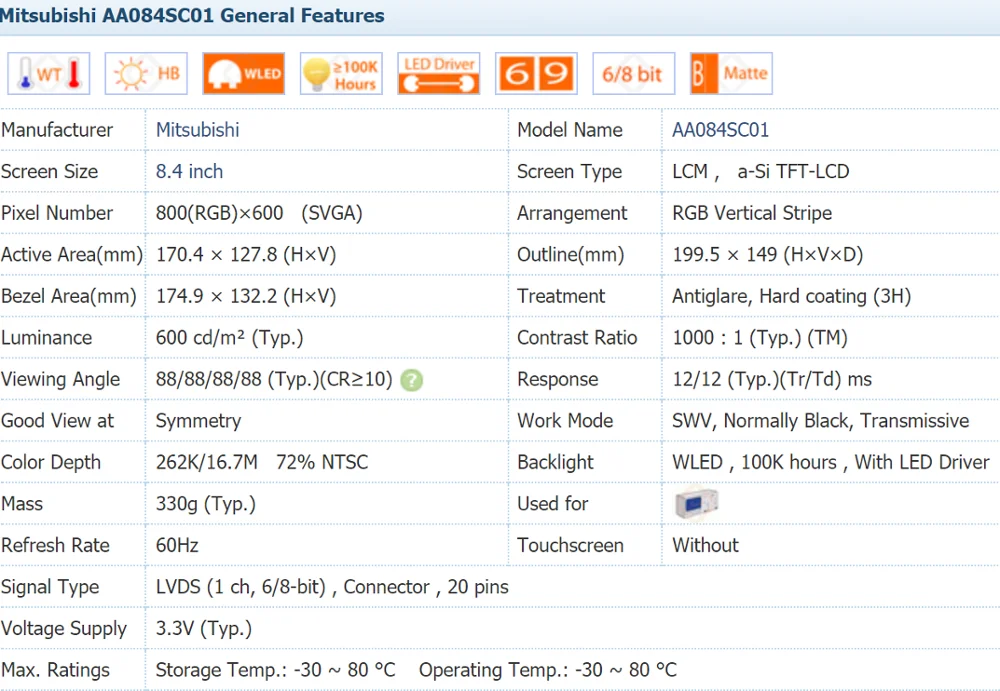Click the LCM, a-Si TFT-LCD screen type value
This screenshot has height=691, width=1000.
point(761,172)
